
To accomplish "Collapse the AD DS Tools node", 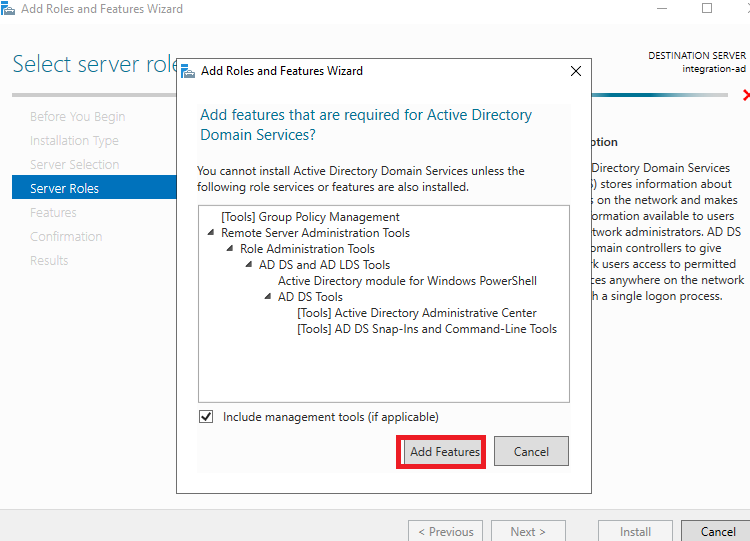I will click(268, 297).
